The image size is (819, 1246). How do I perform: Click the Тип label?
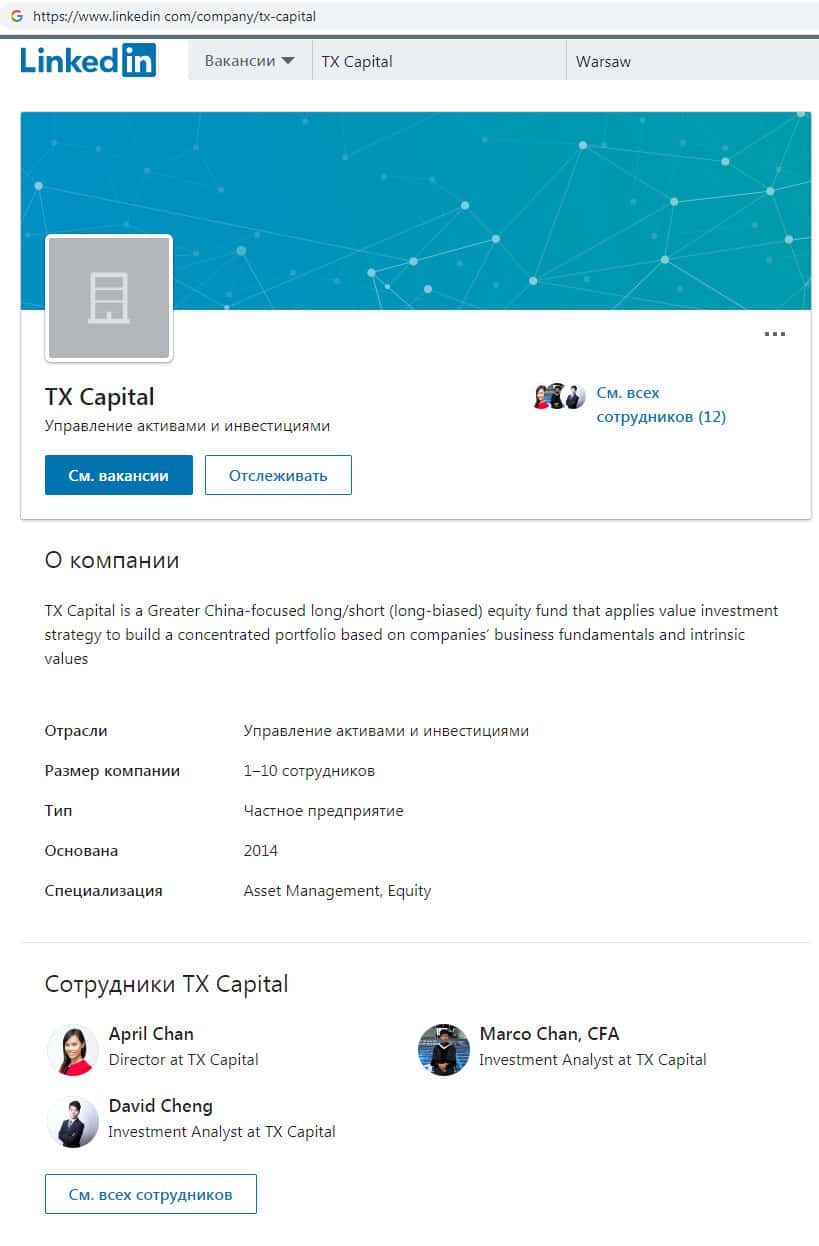58,811
